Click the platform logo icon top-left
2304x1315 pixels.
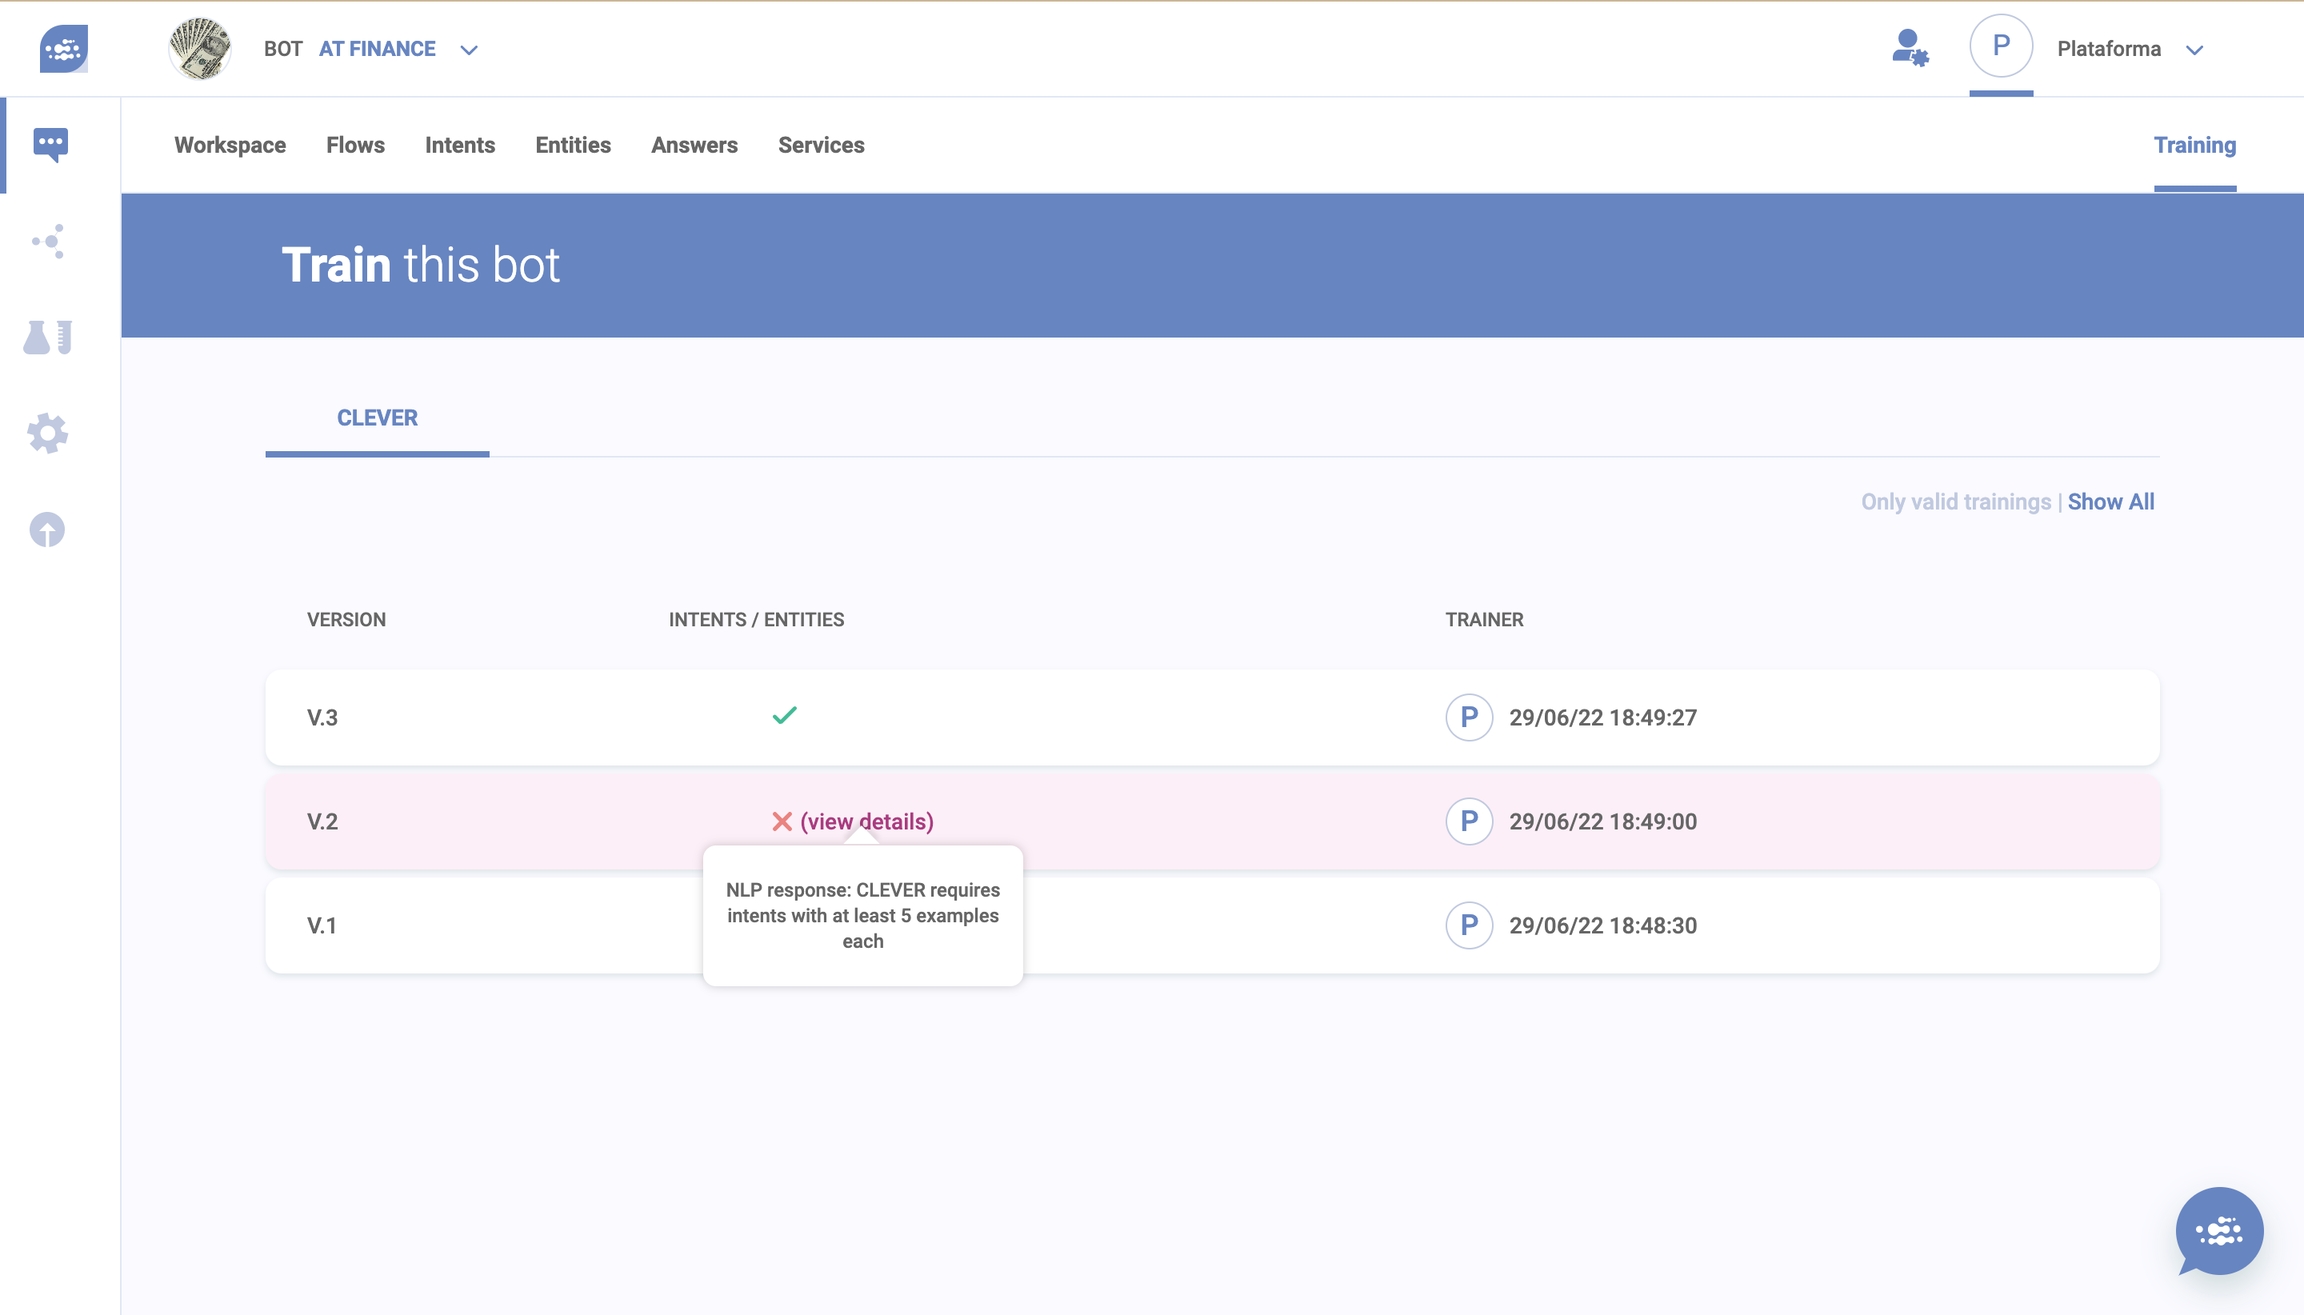[x=63, y=48]
